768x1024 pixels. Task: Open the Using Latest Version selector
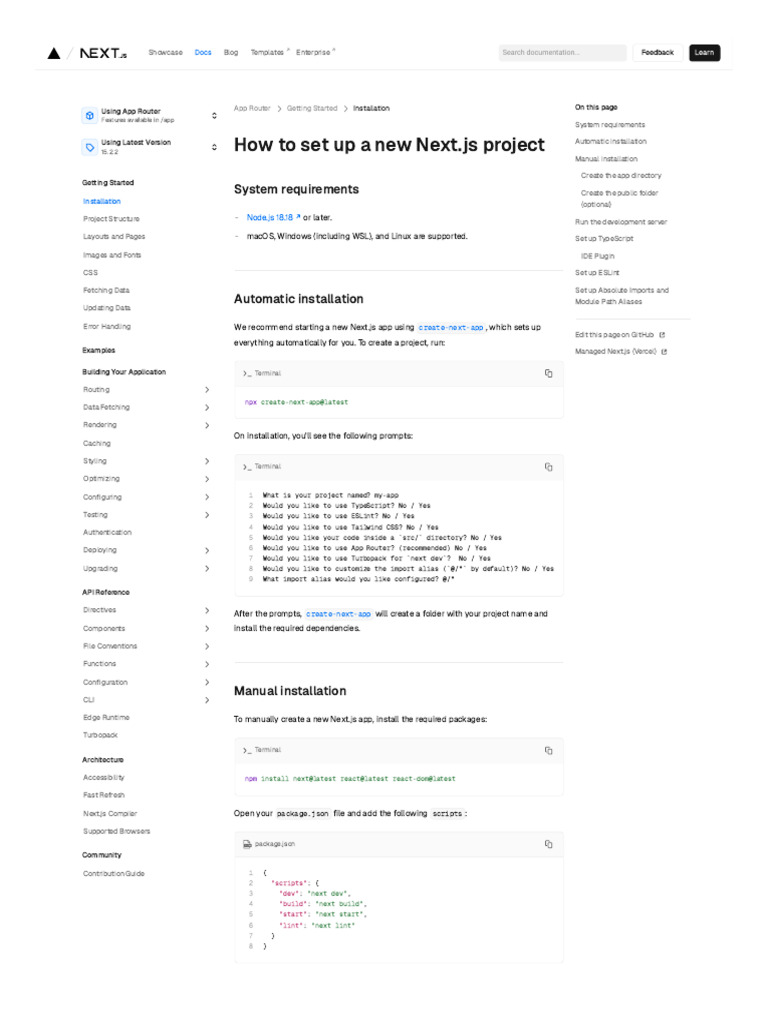150,147
